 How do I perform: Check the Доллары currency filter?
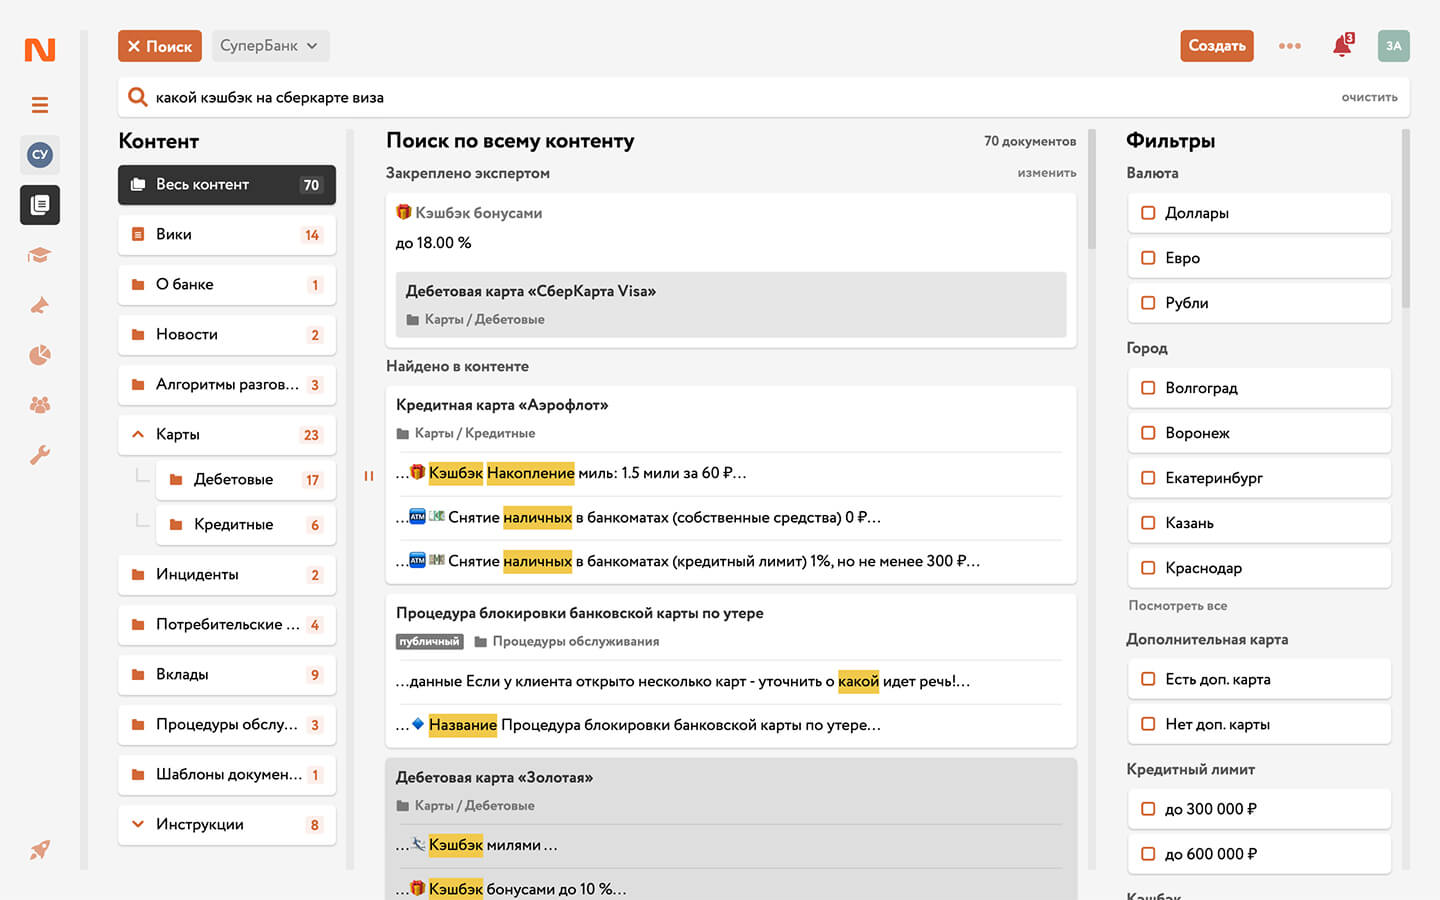(1148, 213)
